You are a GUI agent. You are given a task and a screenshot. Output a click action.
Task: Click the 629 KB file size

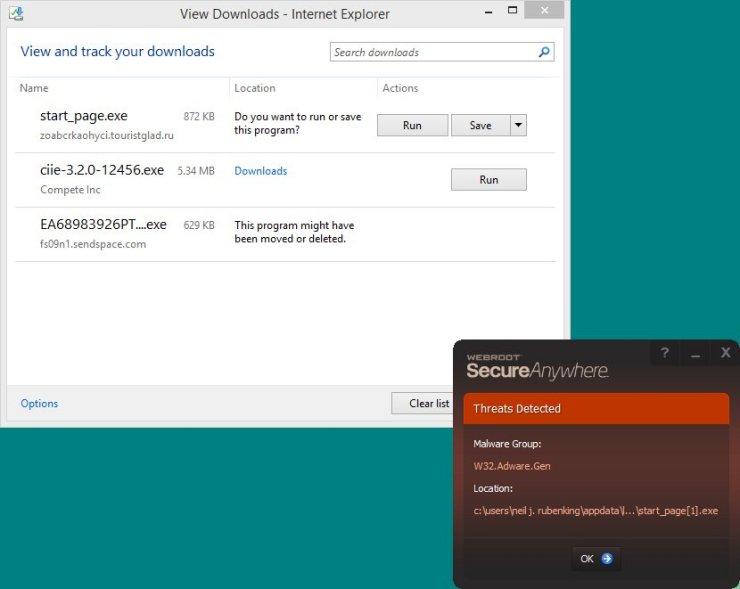(x=199, y=225)
